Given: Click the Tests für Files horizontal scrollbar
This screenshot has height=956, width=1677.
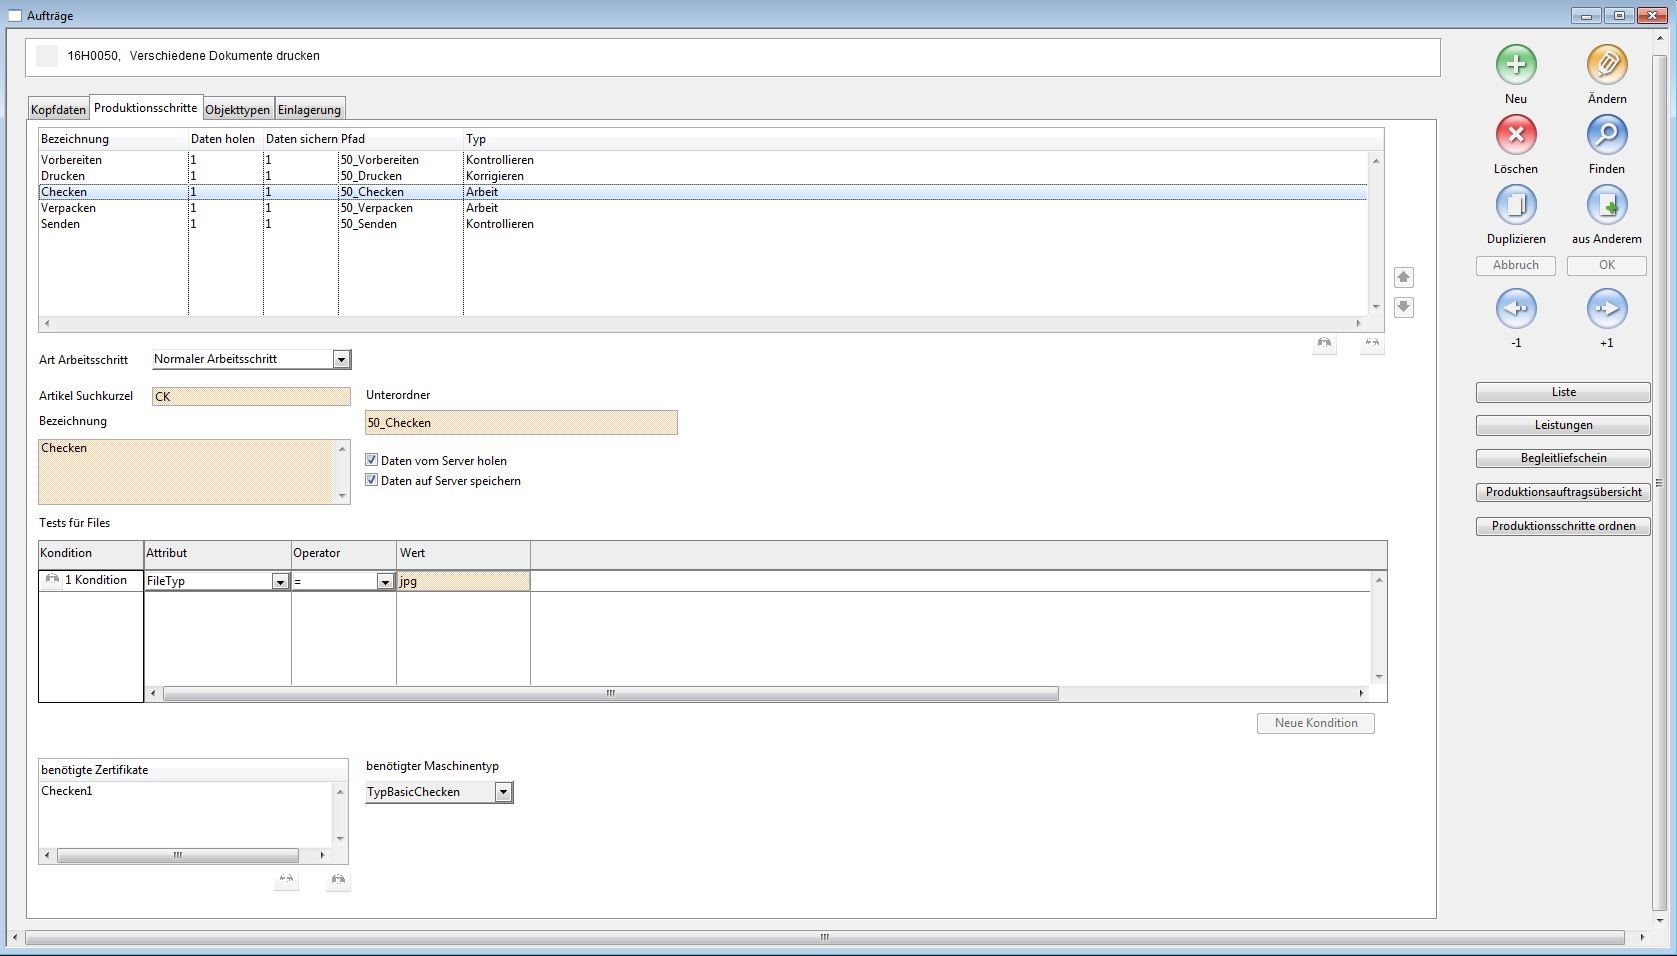Looking at the screenshot, I should tap(610, 693).
